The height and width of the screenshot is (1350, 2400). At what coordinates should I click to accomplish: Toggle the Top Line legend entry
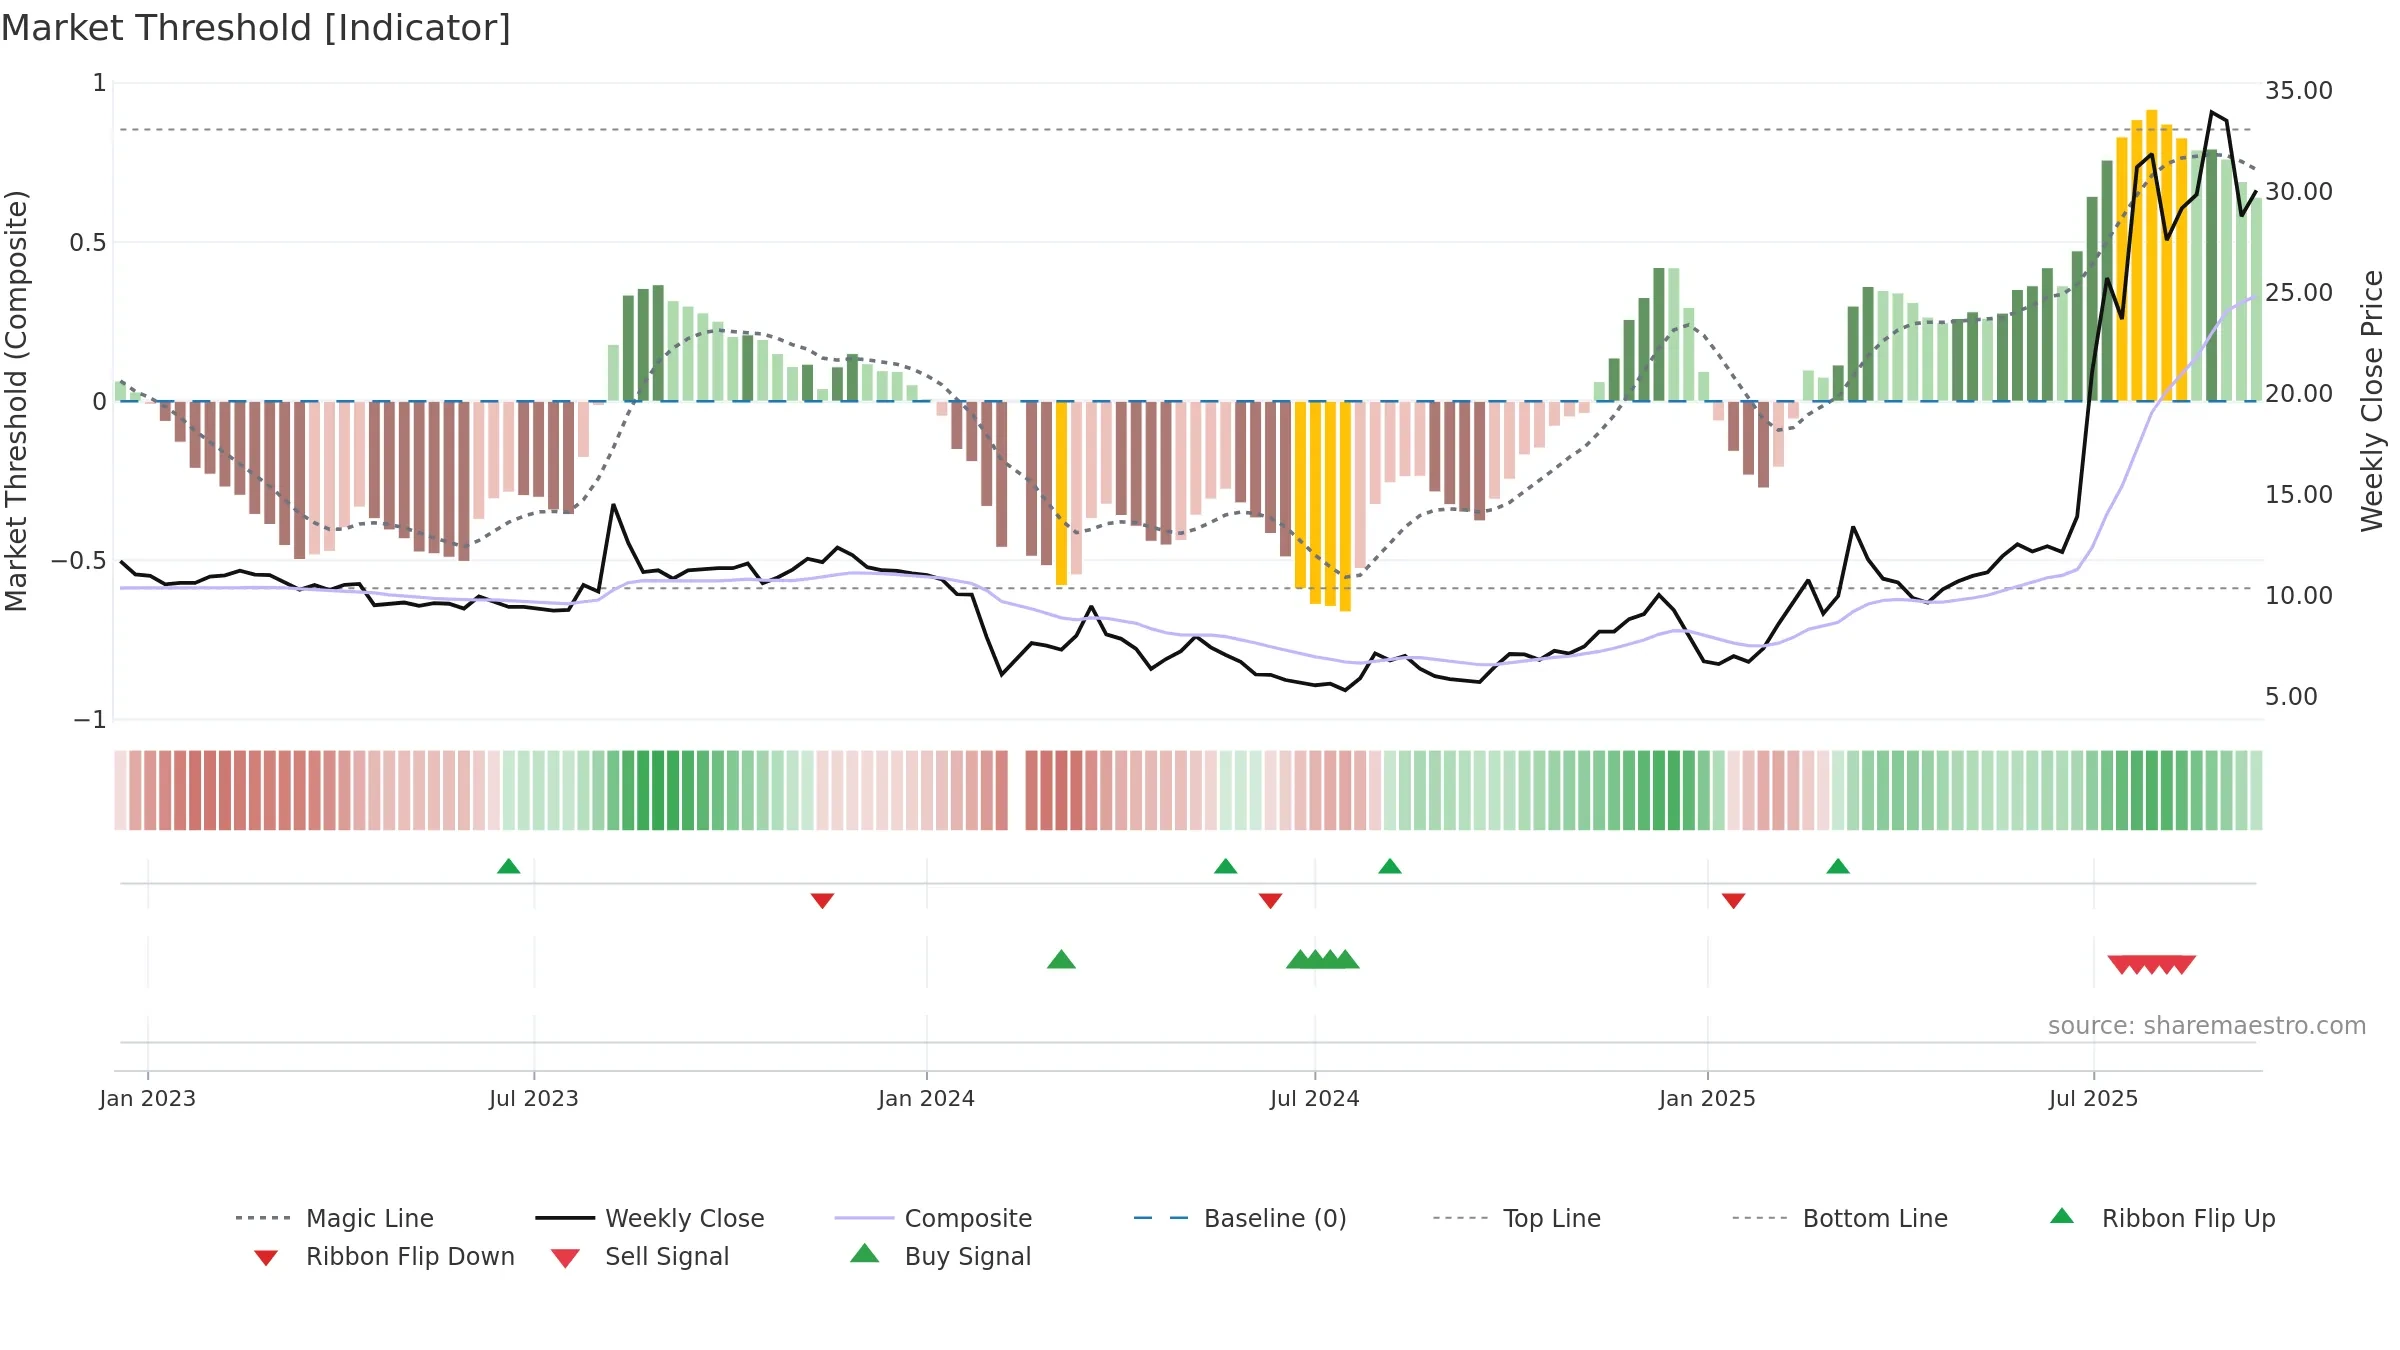pyautogui.click(x=1516, y=1218)
